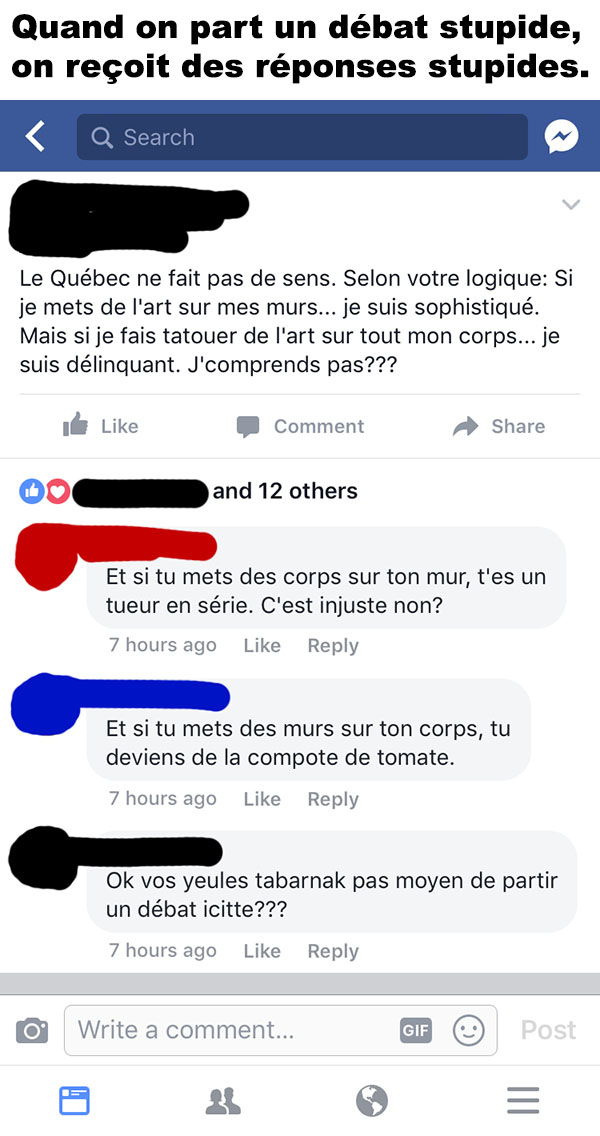
Task: Open the hamburger menu tab
Action: (x=522, y=1100)
